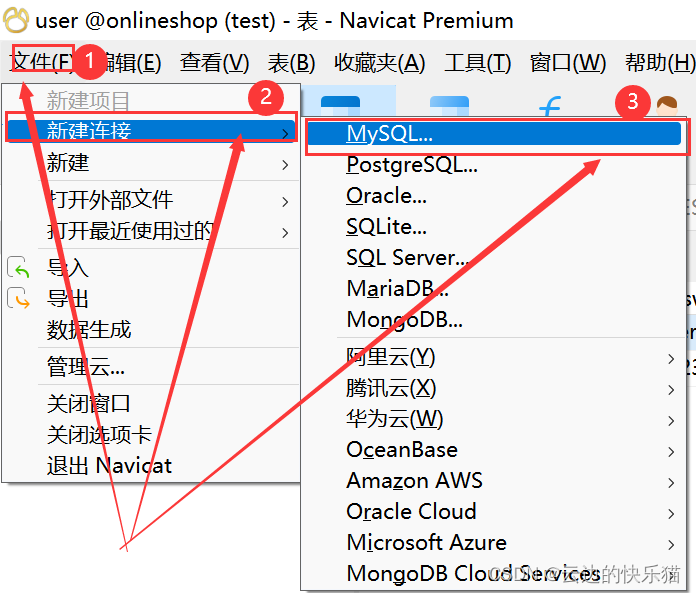Click the function icon in toolbar
Viewport: 696px width, 593px height.
coord(550,107)
